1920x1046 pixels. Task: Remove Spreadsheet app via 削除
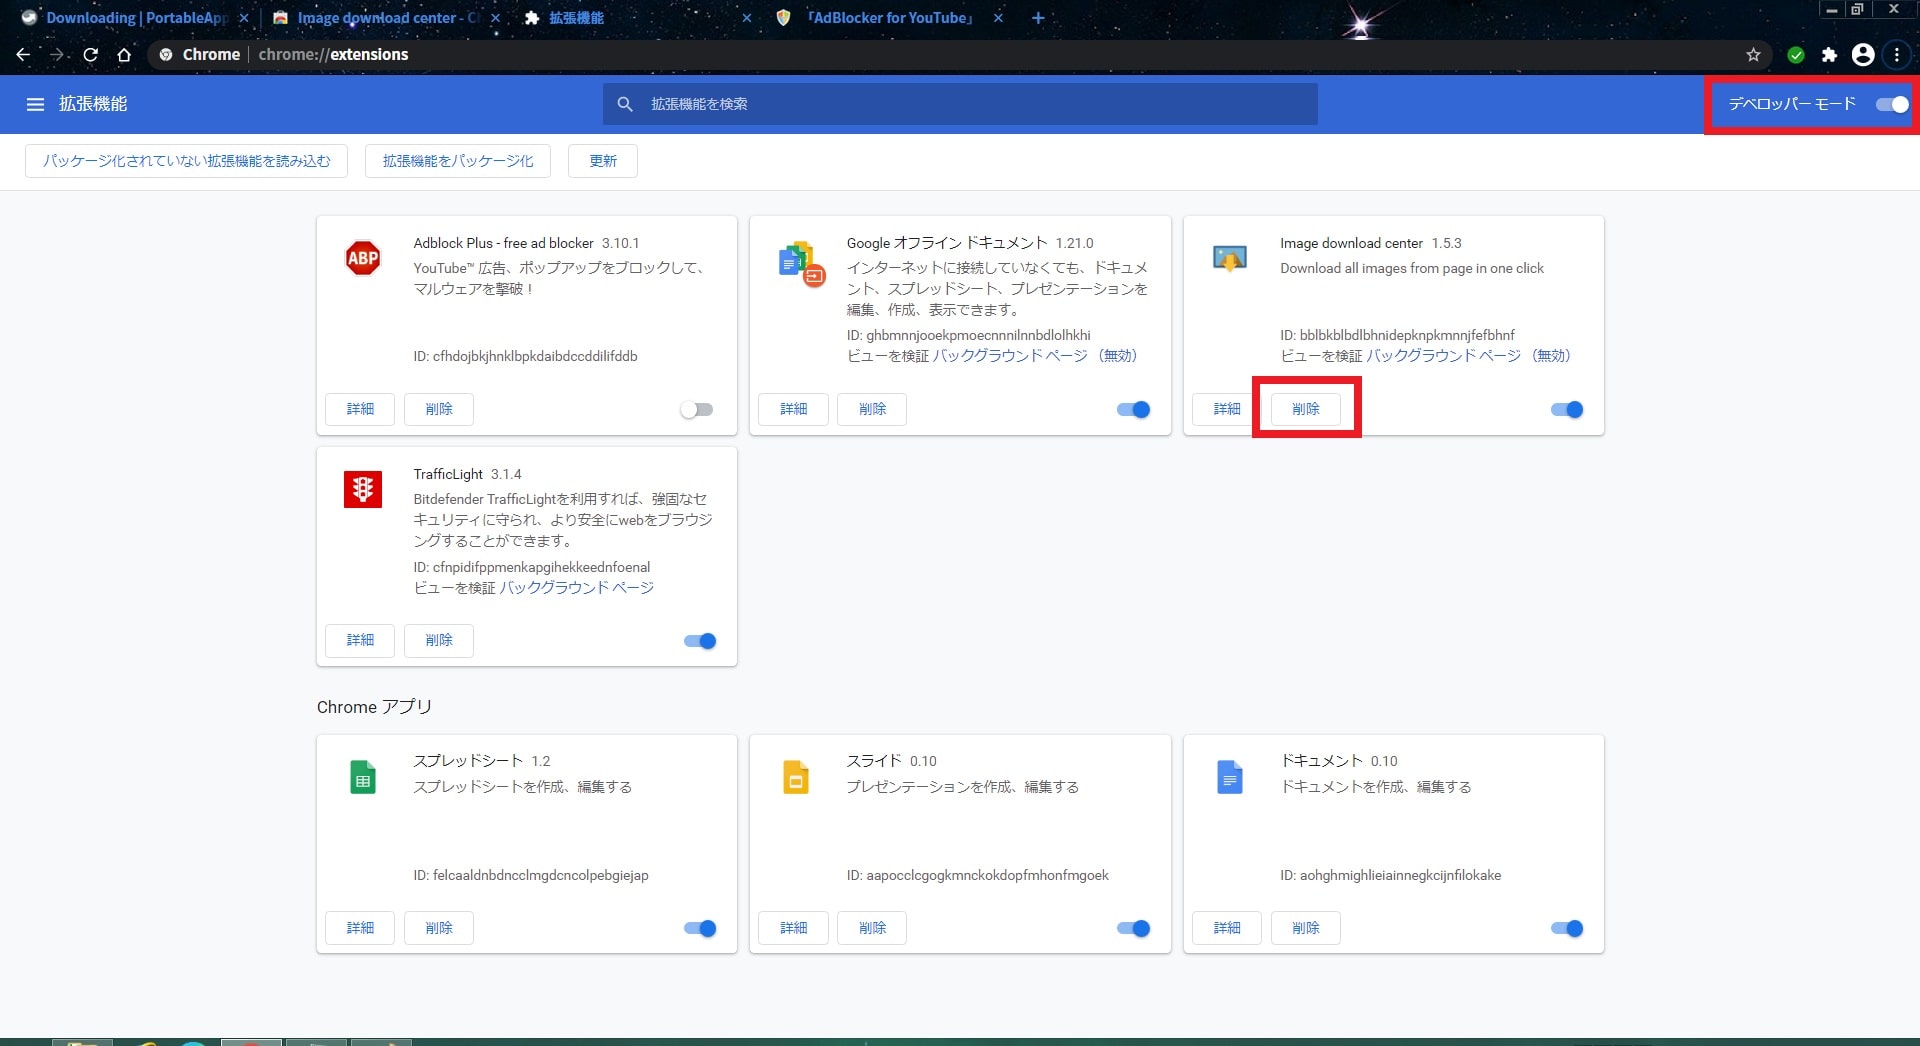tap(439, 928)
